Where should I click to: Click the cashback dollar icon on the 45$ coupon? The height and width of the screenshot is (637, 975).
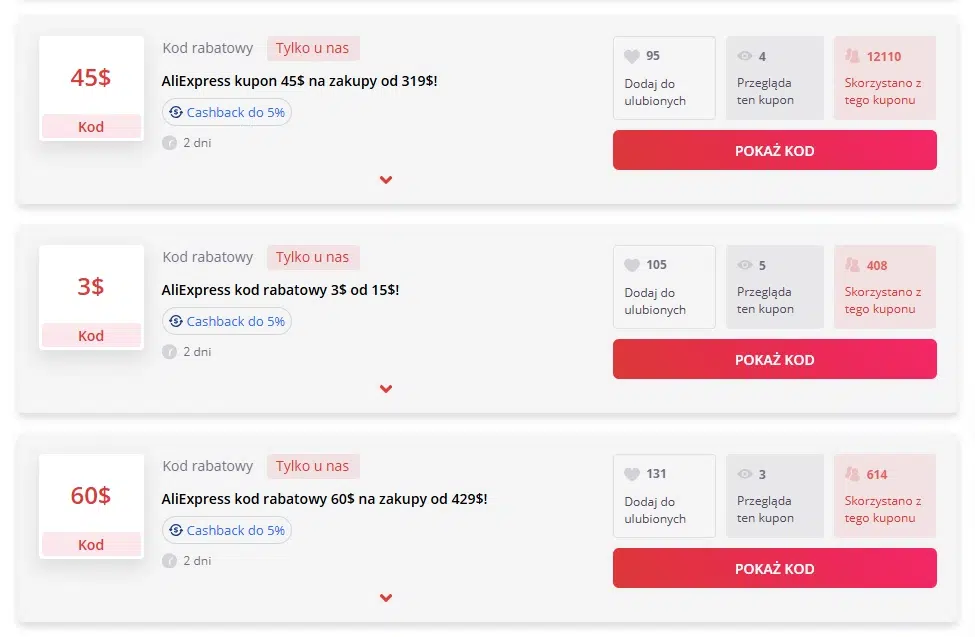[x=176, y=113]
